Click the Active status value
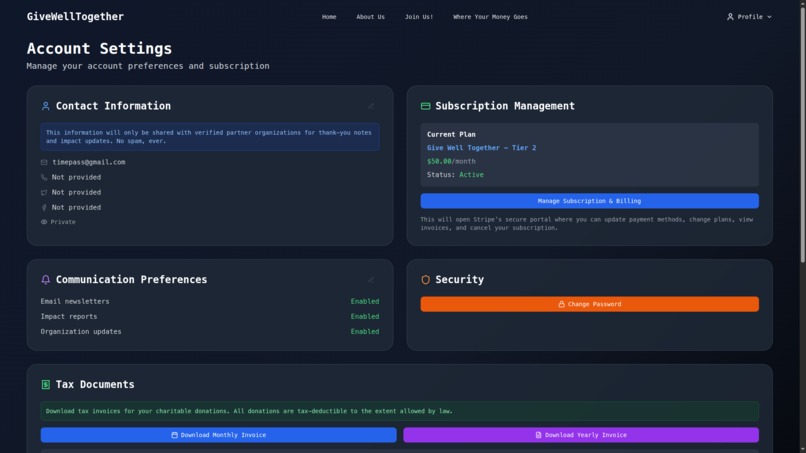Viewport: 806px width, 453px height. 471,175
